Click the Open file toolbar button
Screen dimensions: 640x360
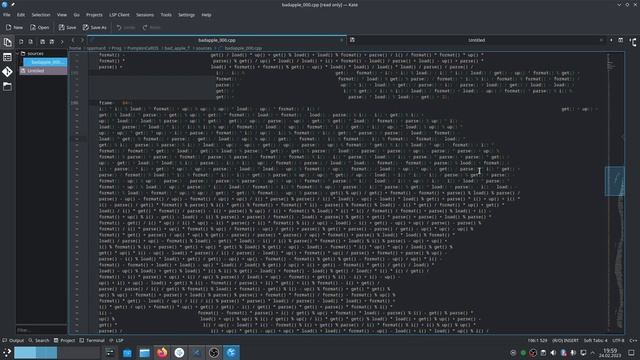pos(40,27)
